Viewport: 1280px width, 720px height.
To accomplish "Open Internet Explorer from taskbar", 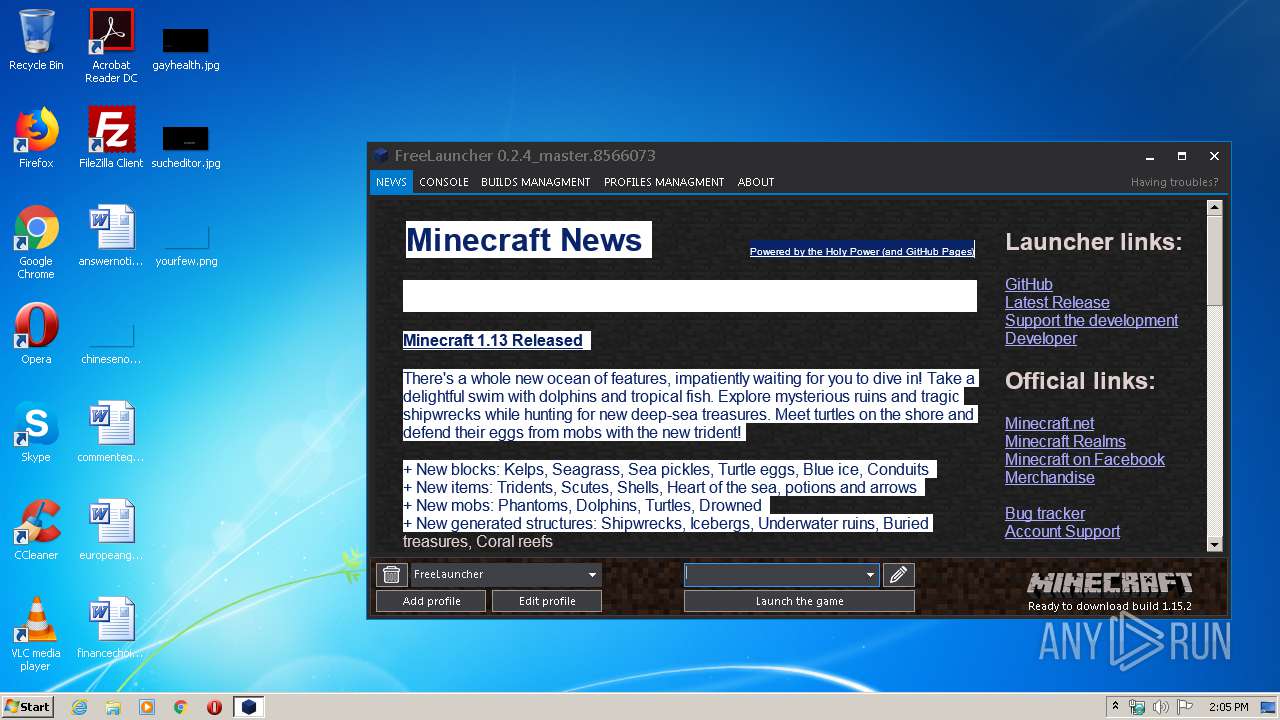I will (x=79, y=707).
